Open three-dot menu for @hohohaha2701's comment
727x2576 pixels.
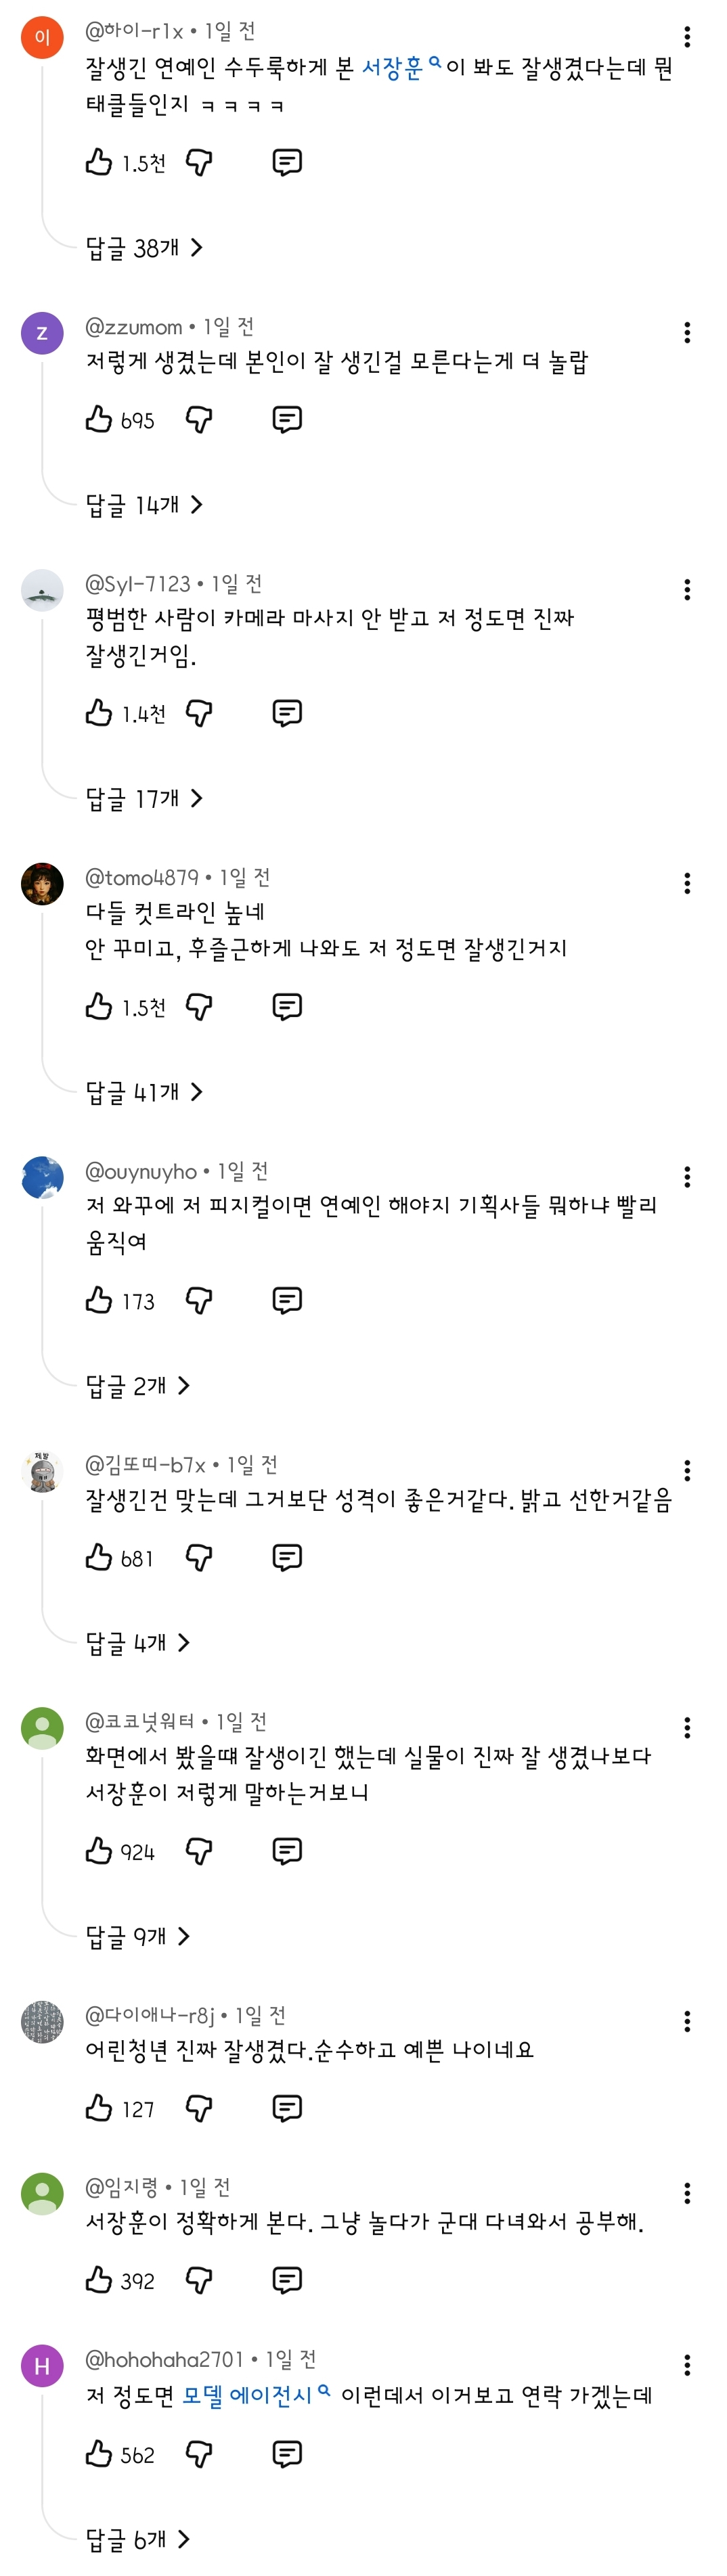pos(686,2365)
